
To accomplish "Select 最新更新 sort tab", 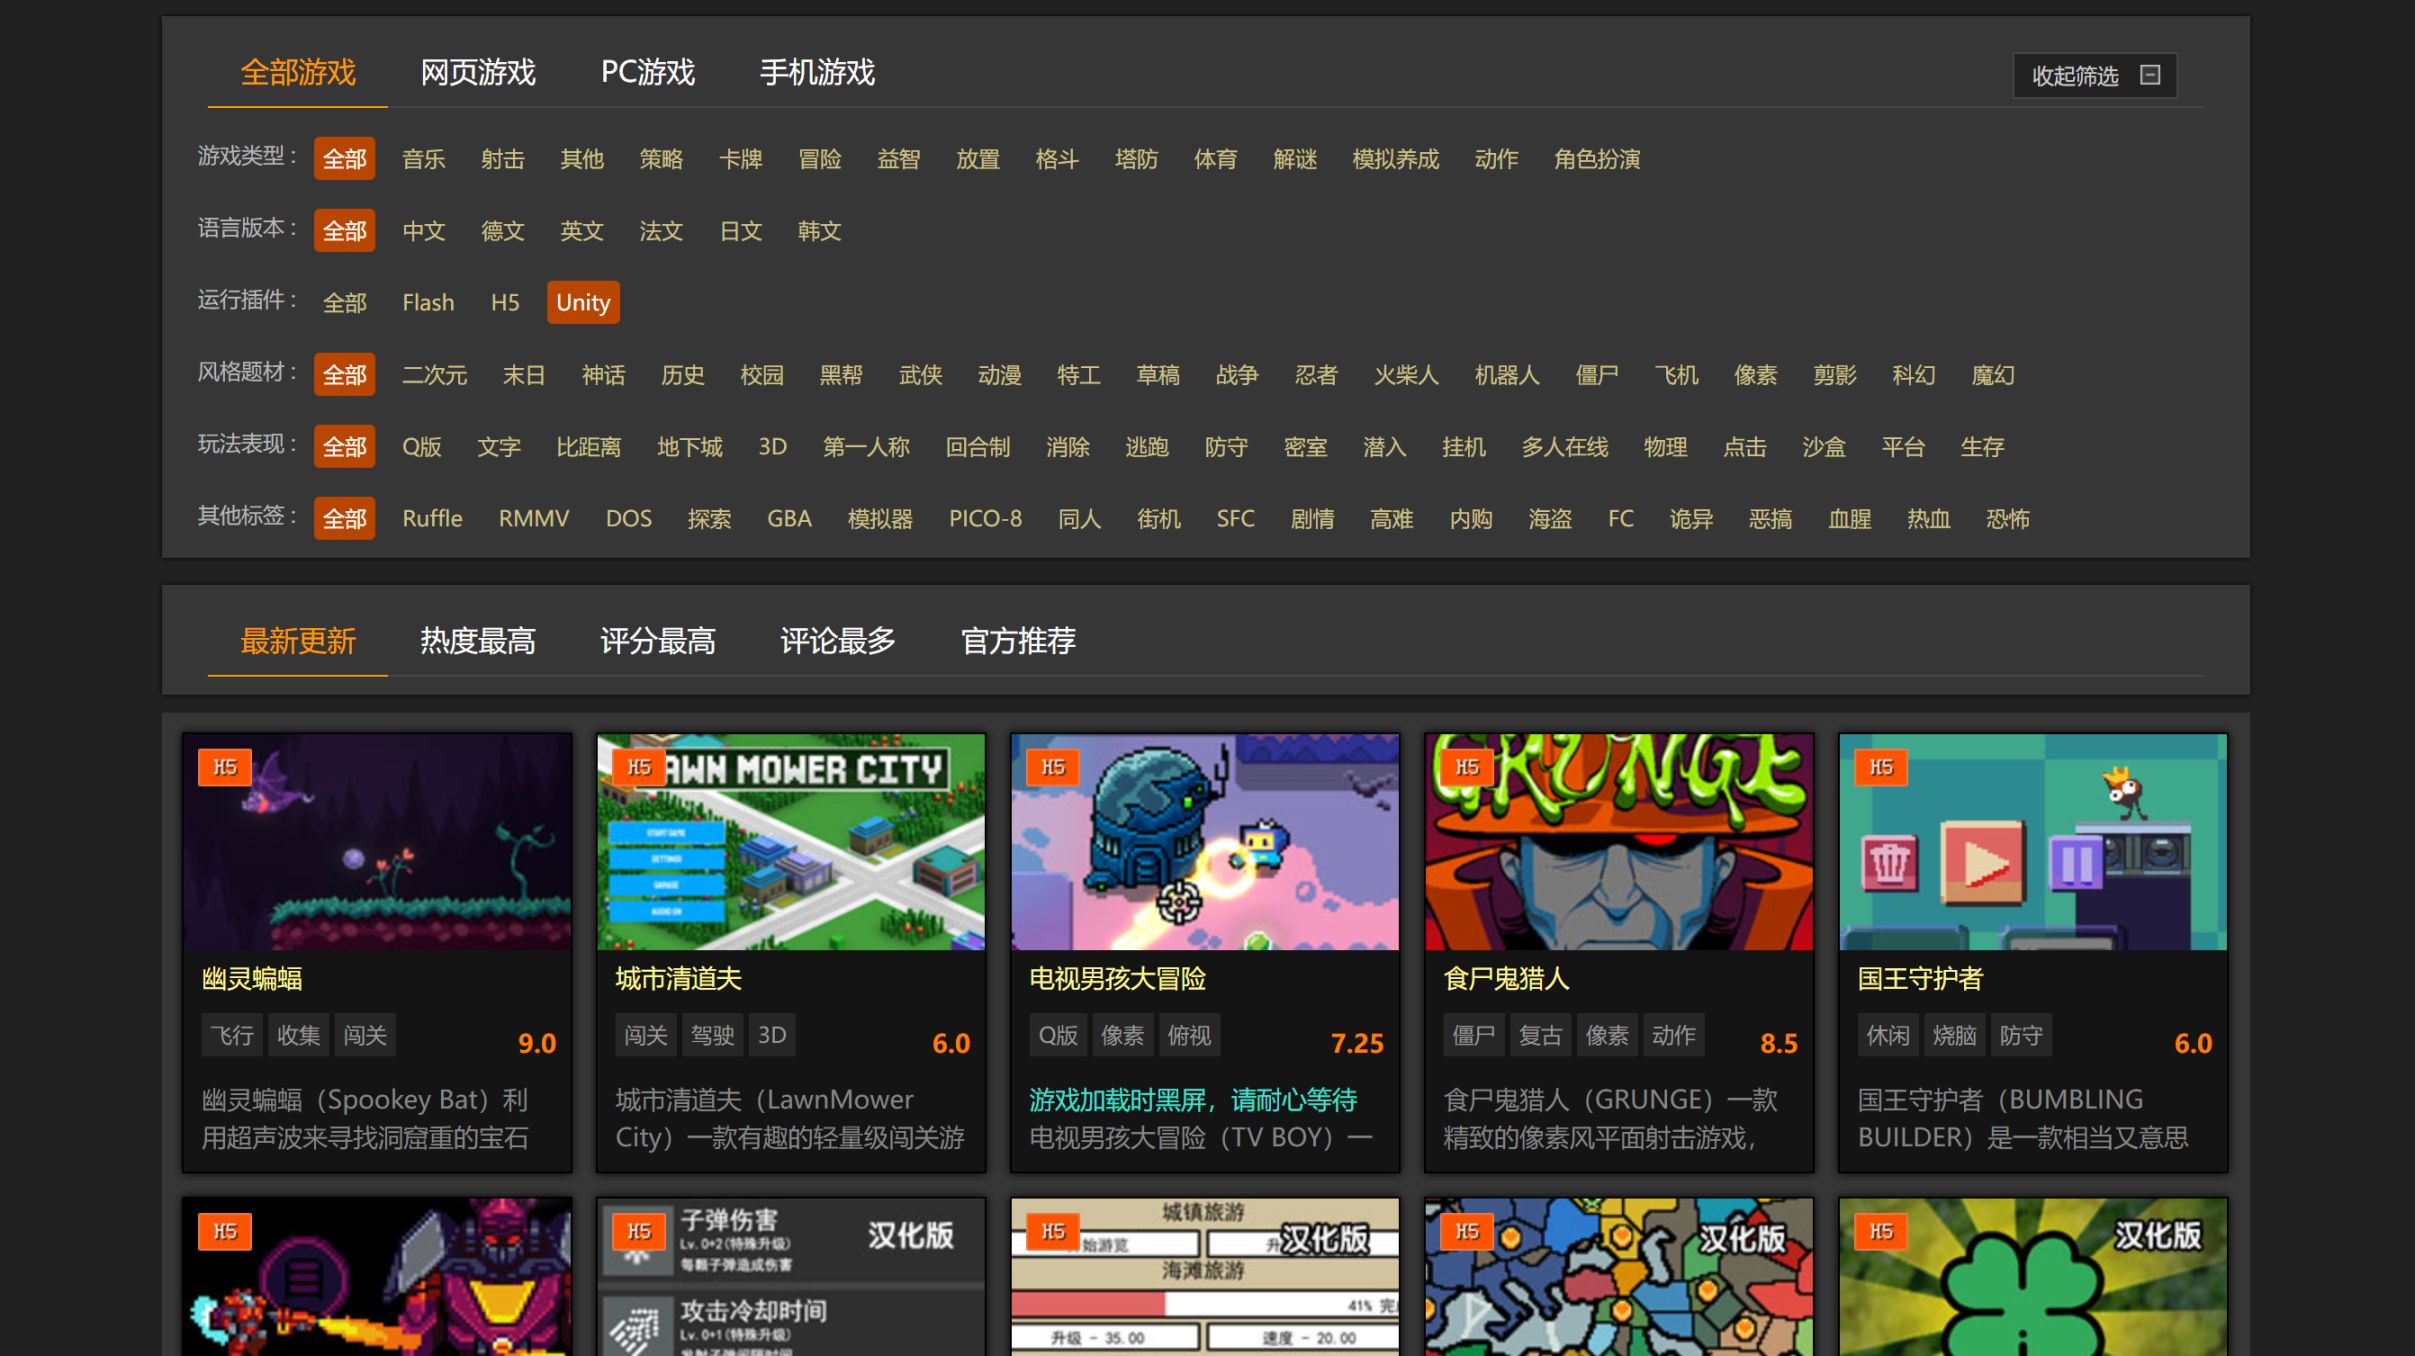I will click(x=298, y=641).
